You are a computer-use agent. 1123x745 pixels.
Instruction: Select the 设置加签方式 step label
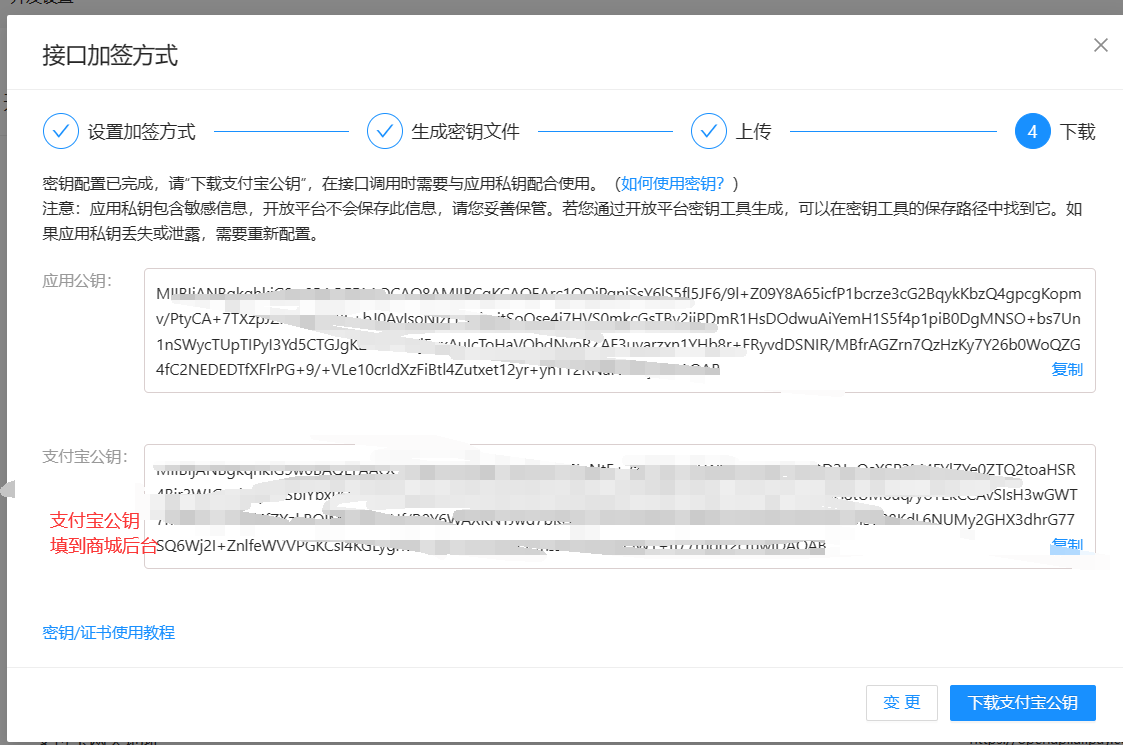(x=142, y=132)
